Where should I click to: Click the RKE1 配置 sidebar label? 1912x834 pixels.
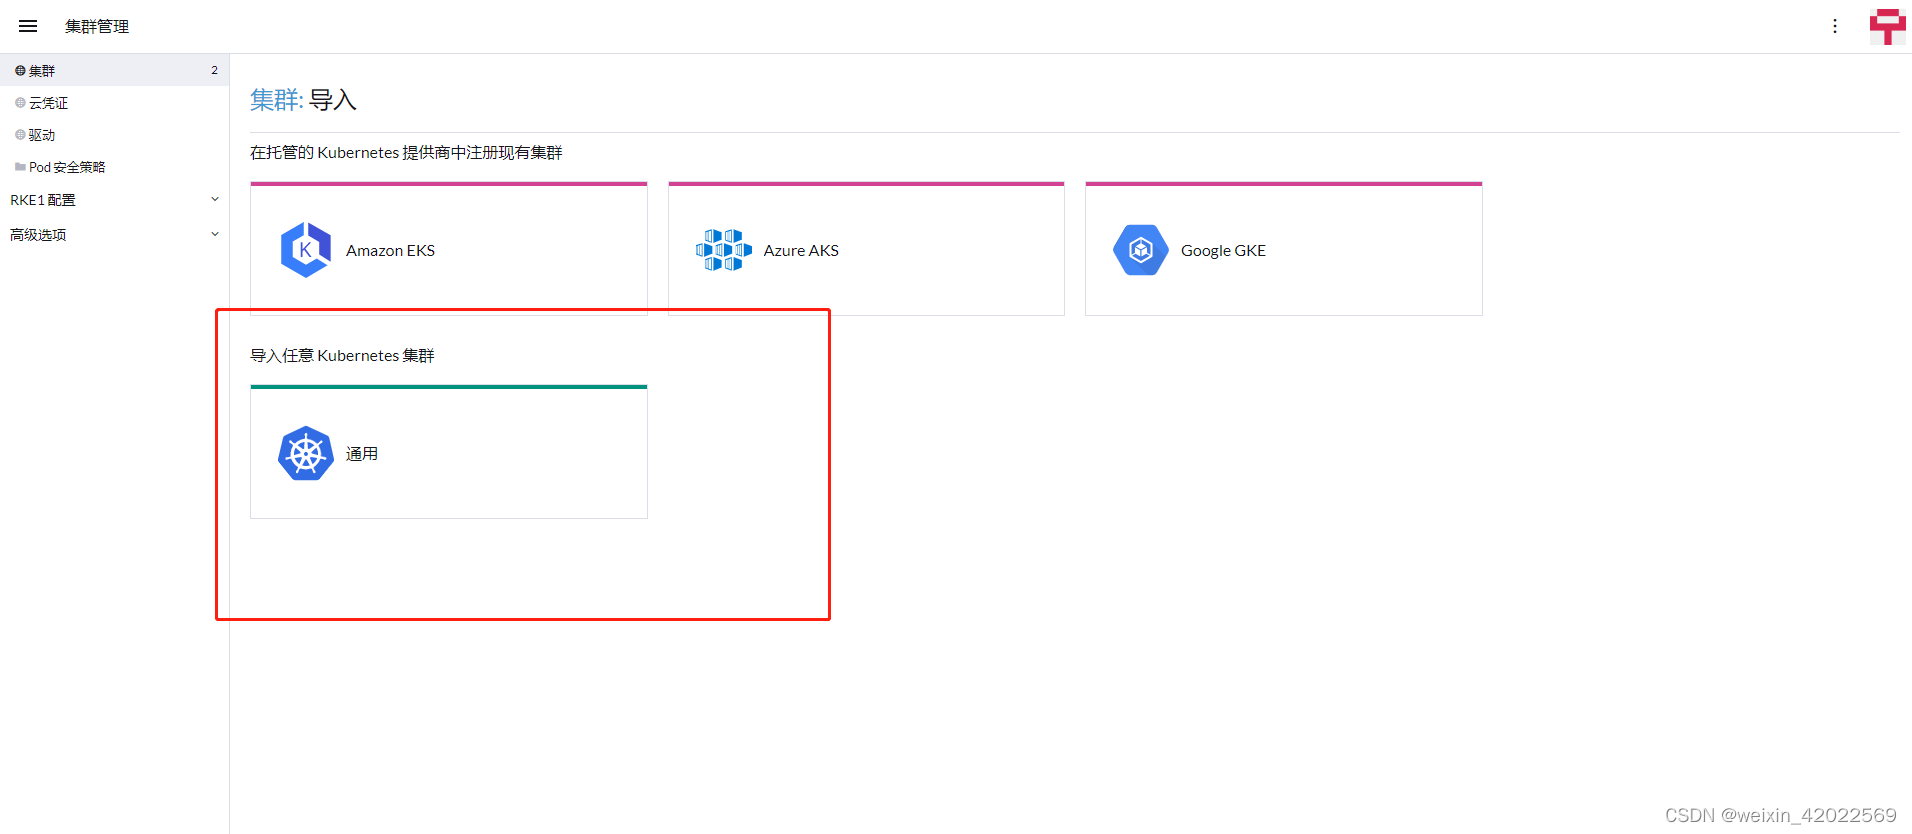point(43,200)
